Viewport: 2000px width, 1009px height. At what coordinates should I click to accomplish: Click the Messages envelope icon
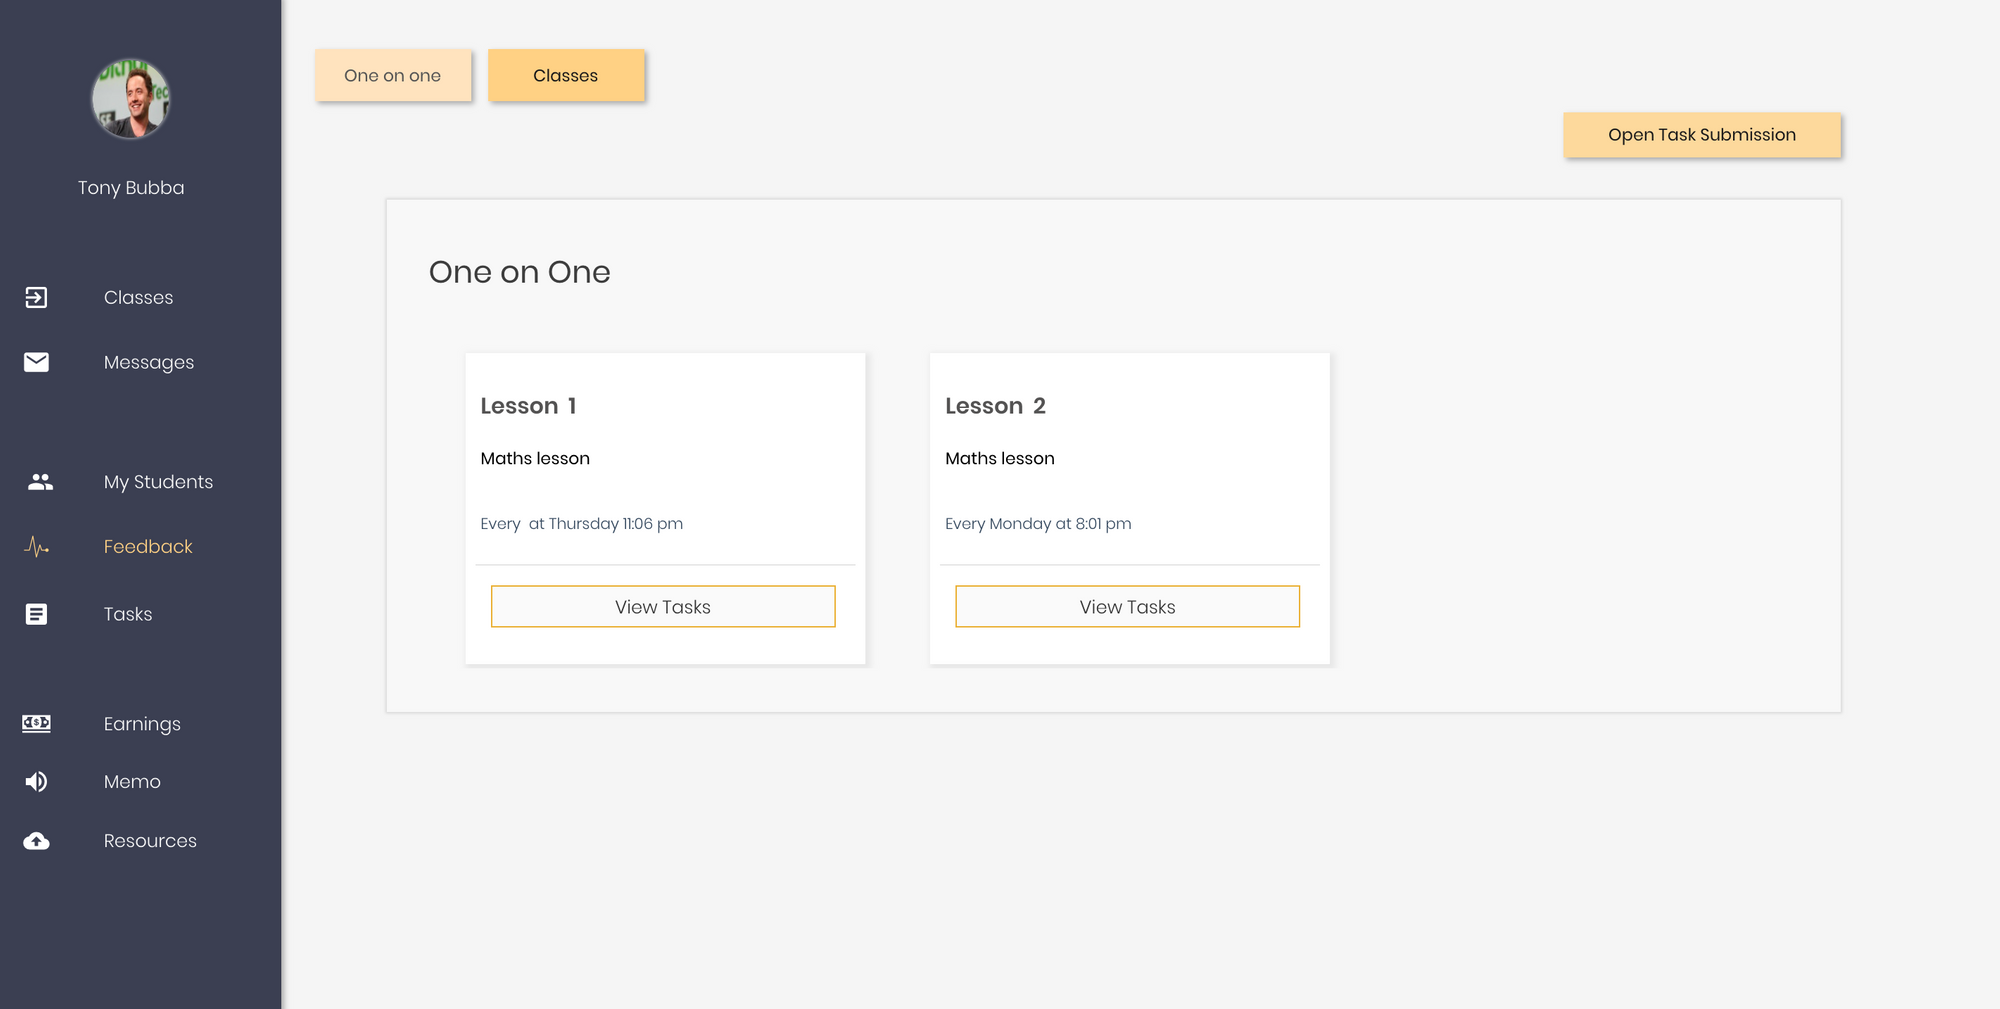tap(36, 362)
